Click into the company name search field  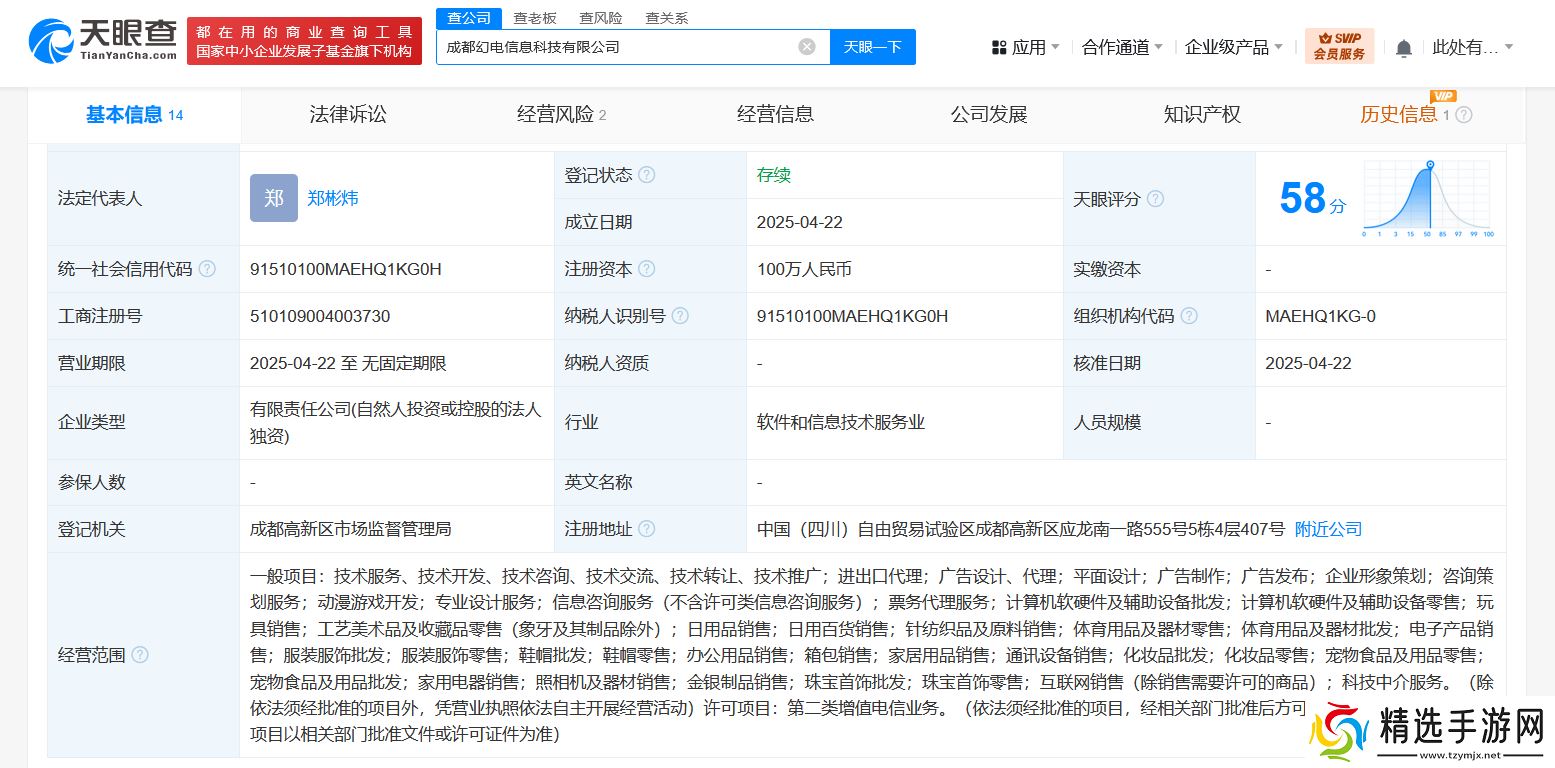615,47
